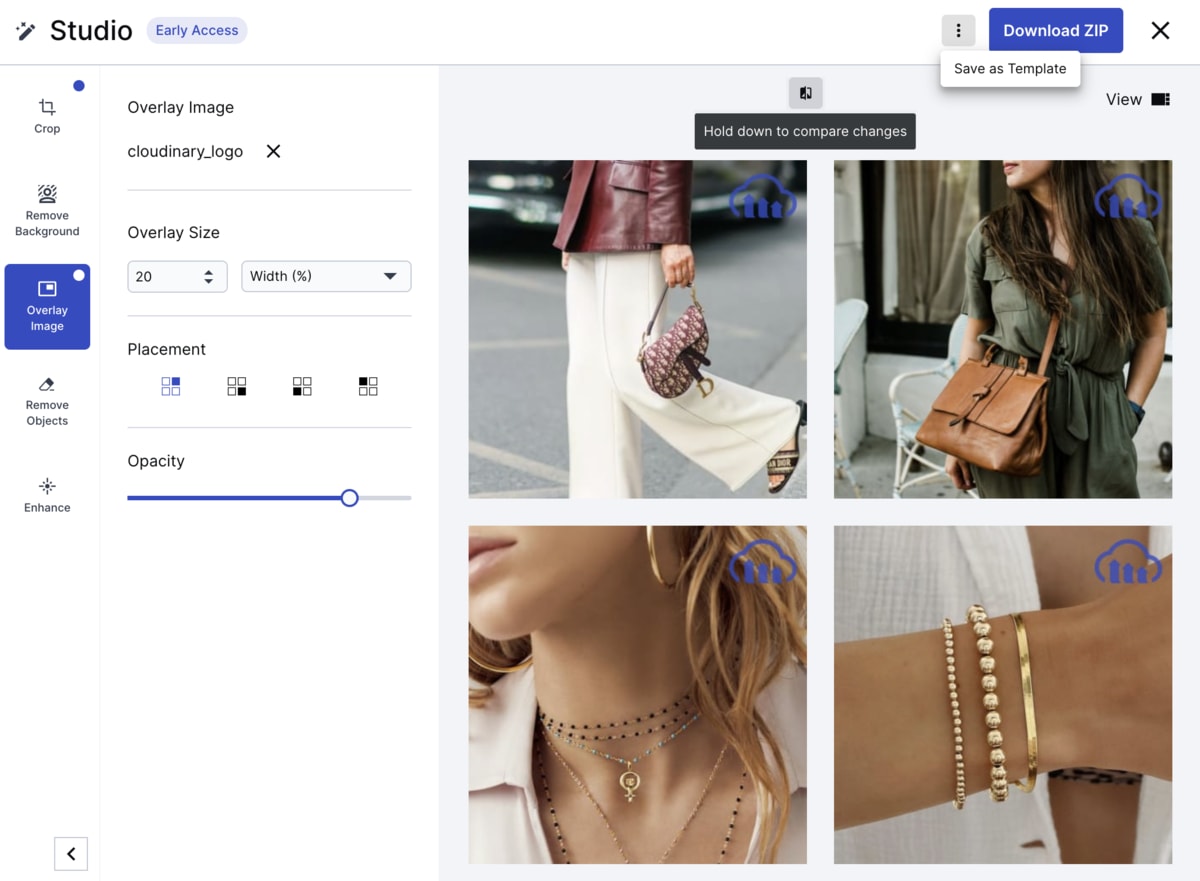Set placement to bottom-right corner

point(237,386)
